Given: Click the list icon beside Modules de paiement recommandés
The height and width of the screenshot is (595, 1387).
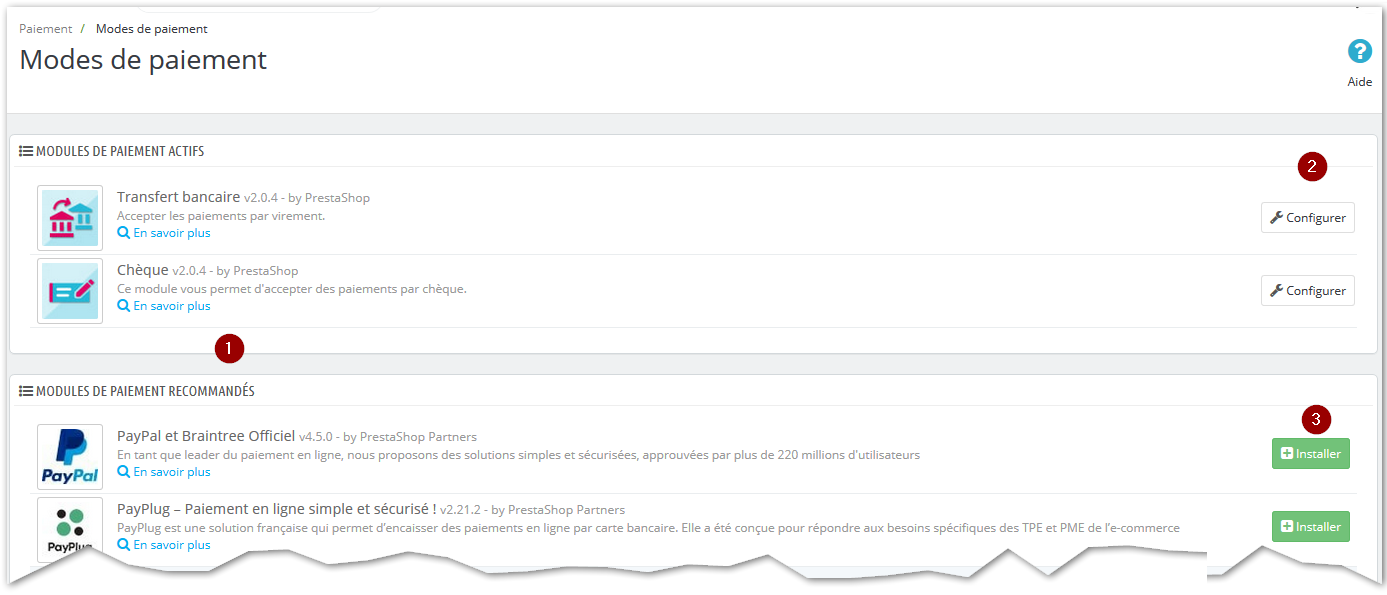Looking at the screenshot, I should click(27, 391).
